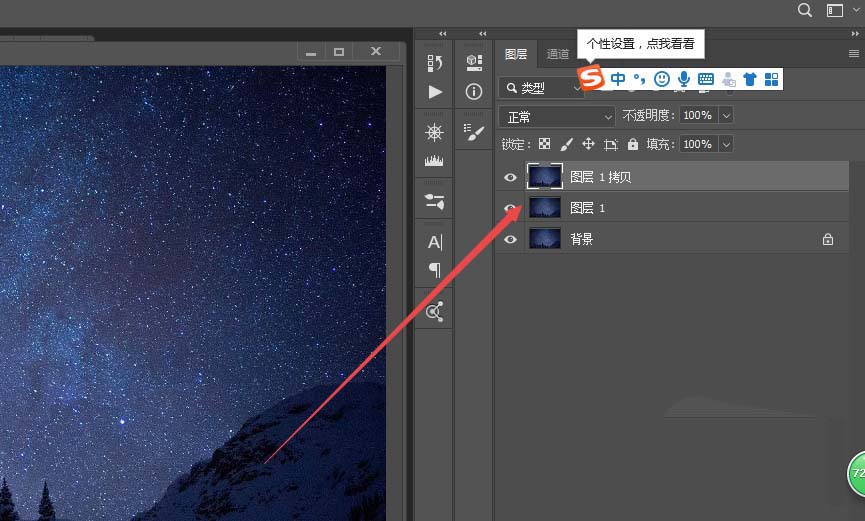Image resolution: width=865 pixels, height=521 pixels.
Task: Click the Sogou input S logo
Action: coord(591,78)
